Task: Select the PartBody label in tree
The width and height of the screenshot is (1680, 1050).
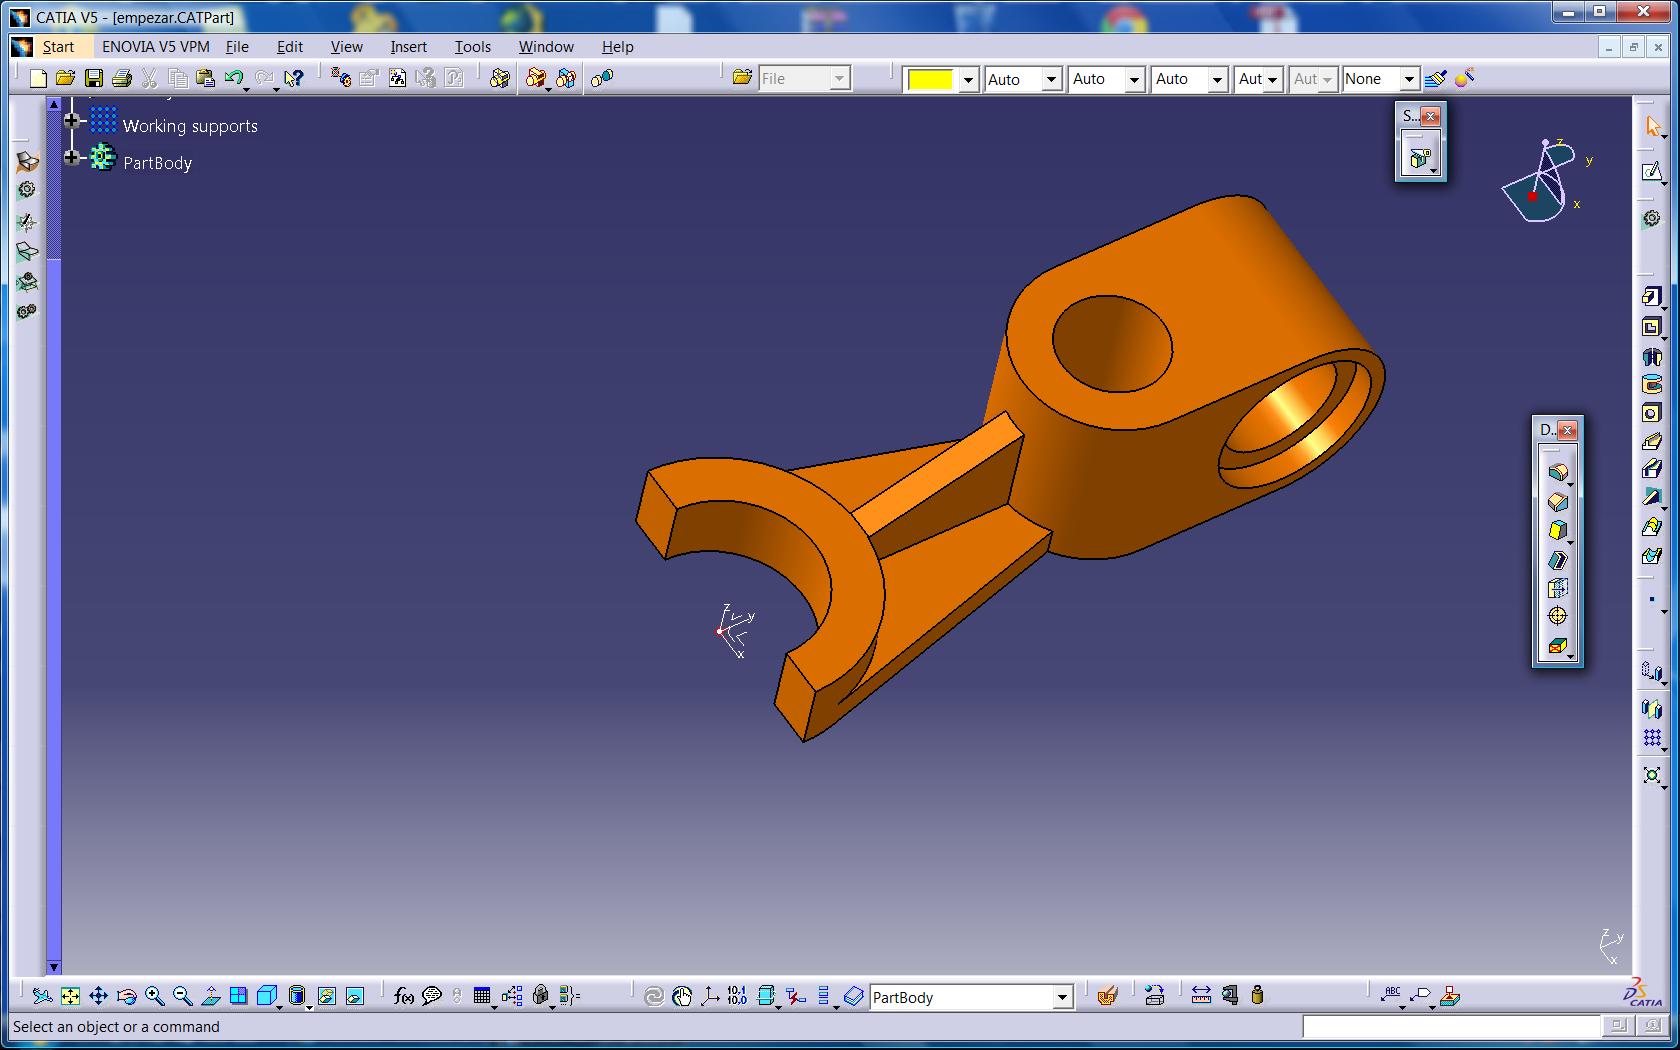Action: [157, 163]
